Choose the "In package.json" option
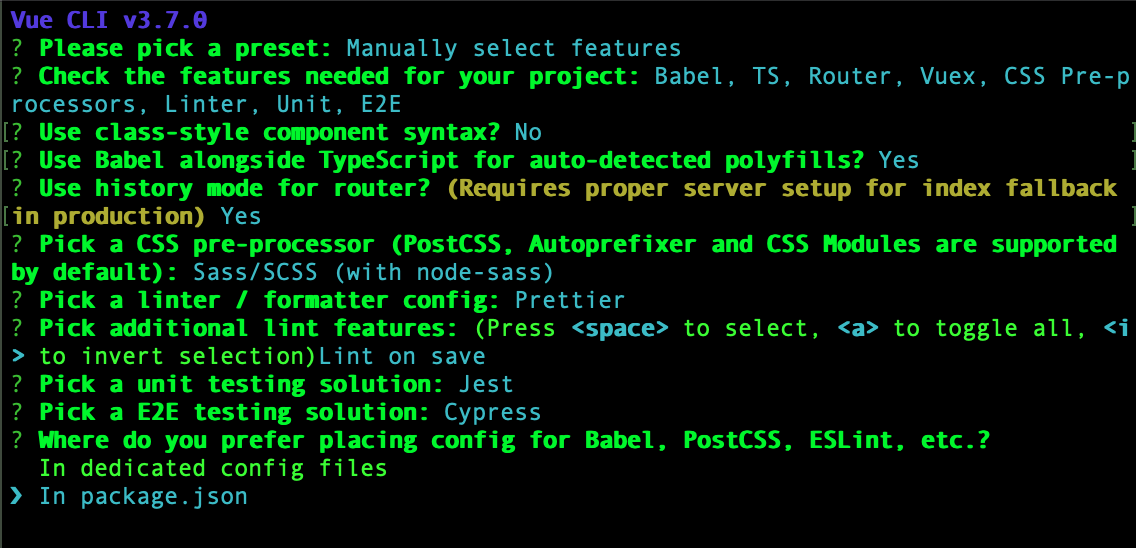This screenshot has width=1136, height=548. click(143, 497)
